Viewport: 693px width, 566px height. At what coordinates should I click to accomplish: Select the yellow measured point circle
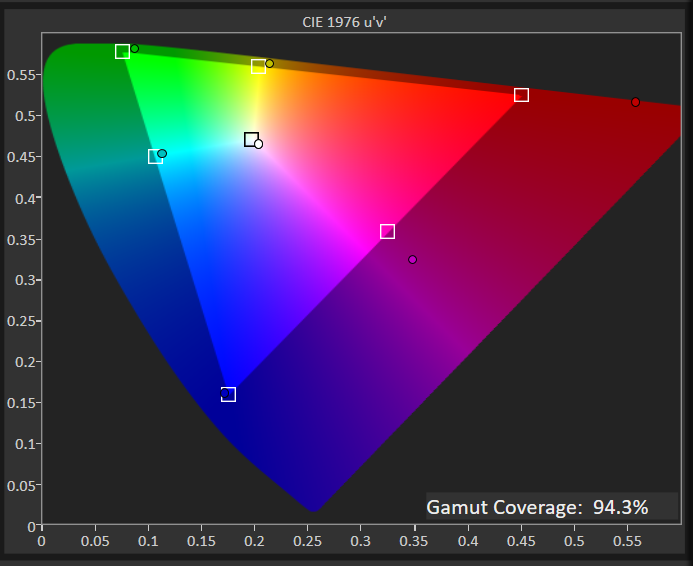pyautogui.click(x=269, y=63)
